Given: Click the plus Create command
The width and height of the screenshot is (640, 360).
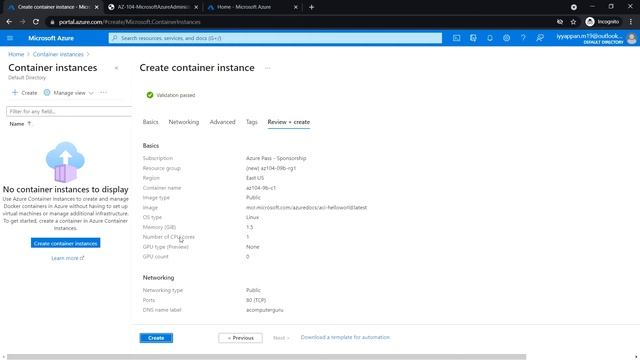Looking at the screenshot, I should point(24,93).
